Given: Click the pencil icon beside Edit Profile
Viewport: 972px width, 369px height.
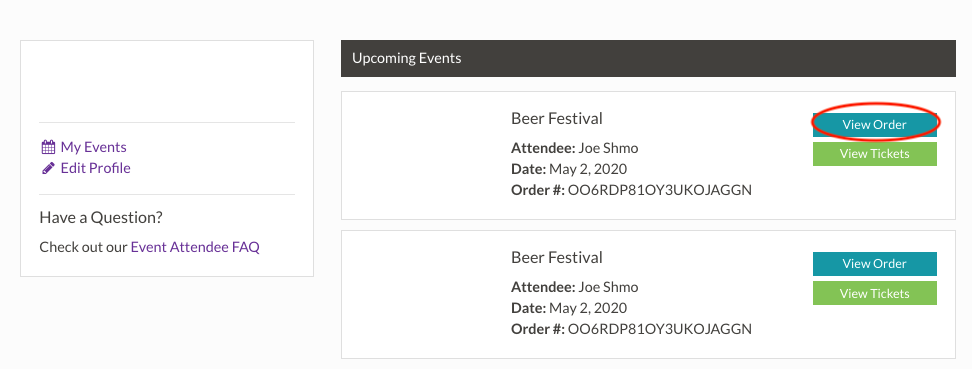Looking at the screenshot, I should (48, 169).
